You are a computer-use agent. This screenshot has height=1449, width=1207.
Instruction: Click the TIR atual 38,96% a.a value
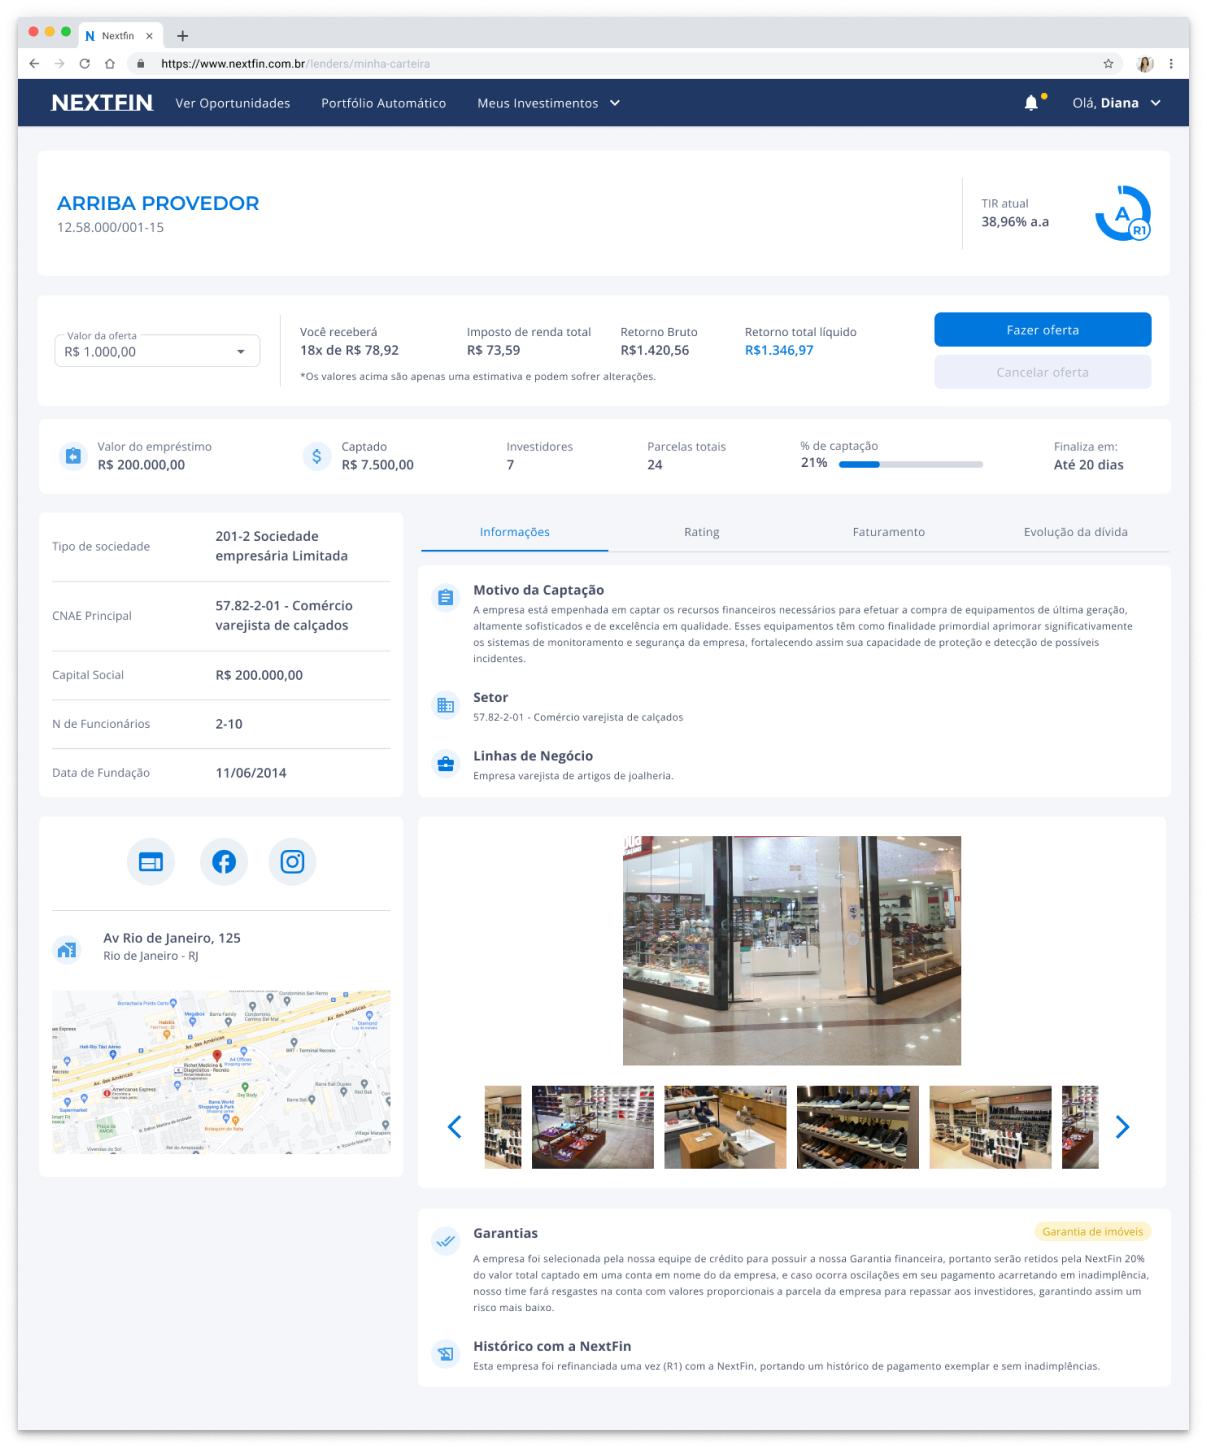click(1015, 222)
